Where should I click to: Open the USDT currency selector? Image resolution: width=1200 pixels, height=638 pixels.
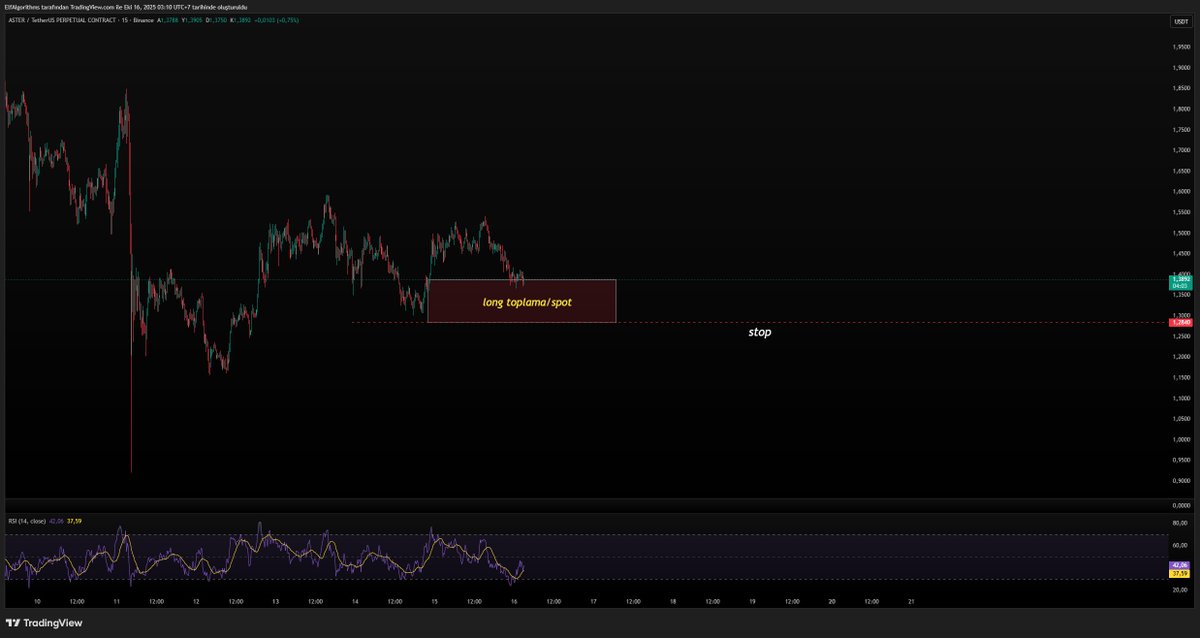pos(1180,21)
